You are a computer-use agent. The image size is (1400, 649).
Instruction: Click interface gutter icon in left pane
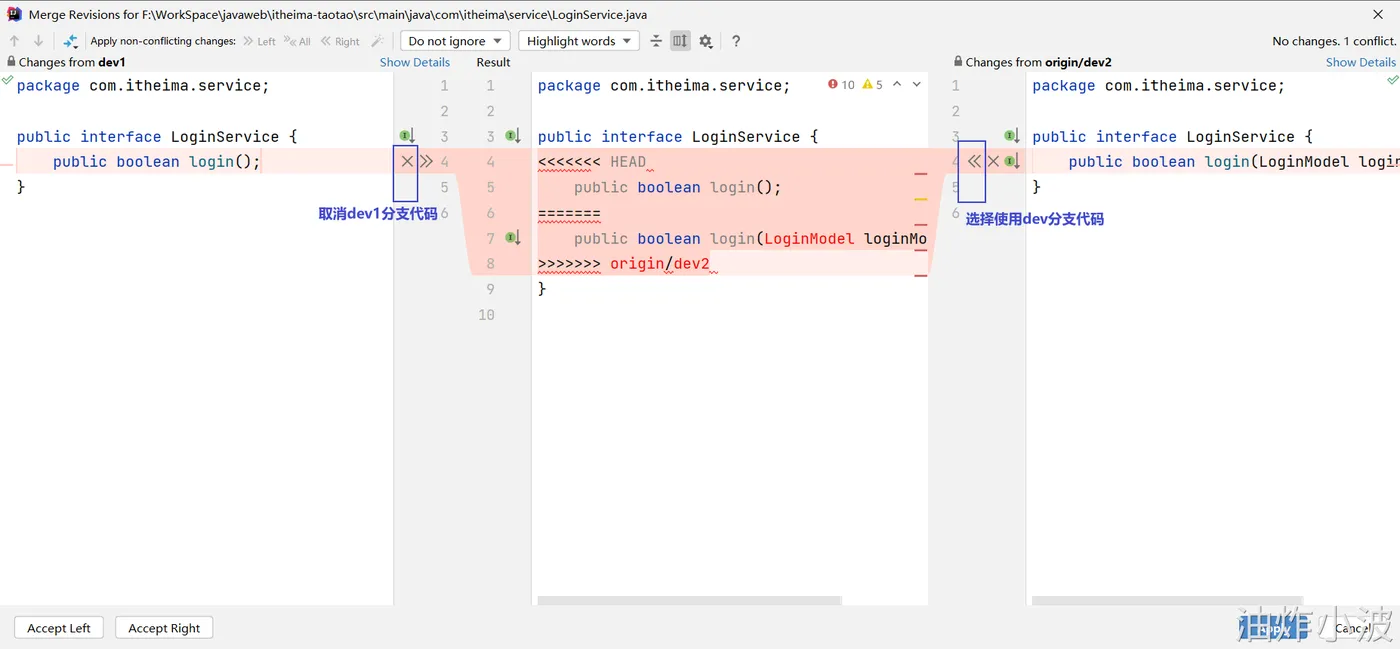click(x=407, y=136)
